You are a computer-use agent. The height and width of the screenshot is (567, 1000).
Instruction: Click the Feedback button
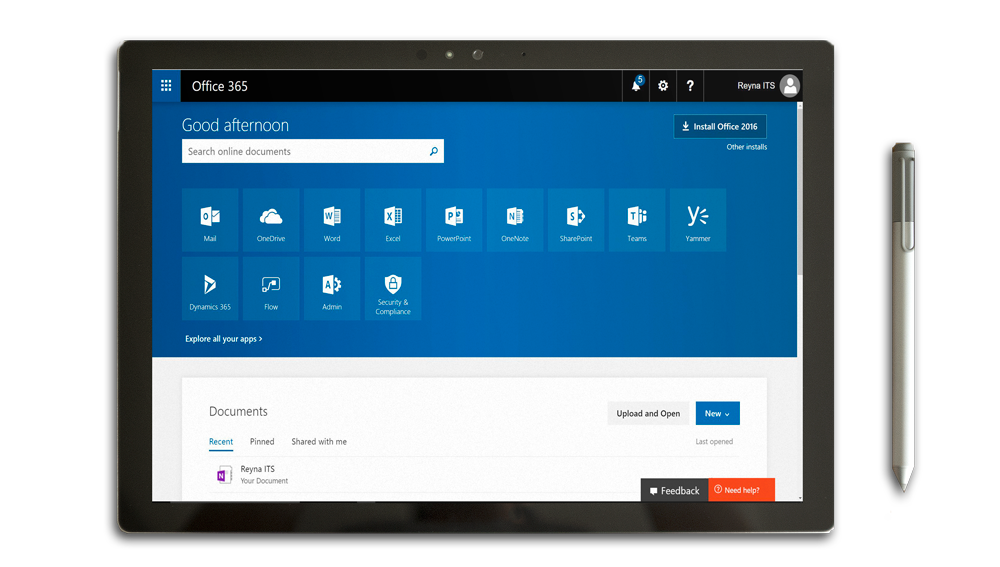pyautogui.click(x=674, y=490)
